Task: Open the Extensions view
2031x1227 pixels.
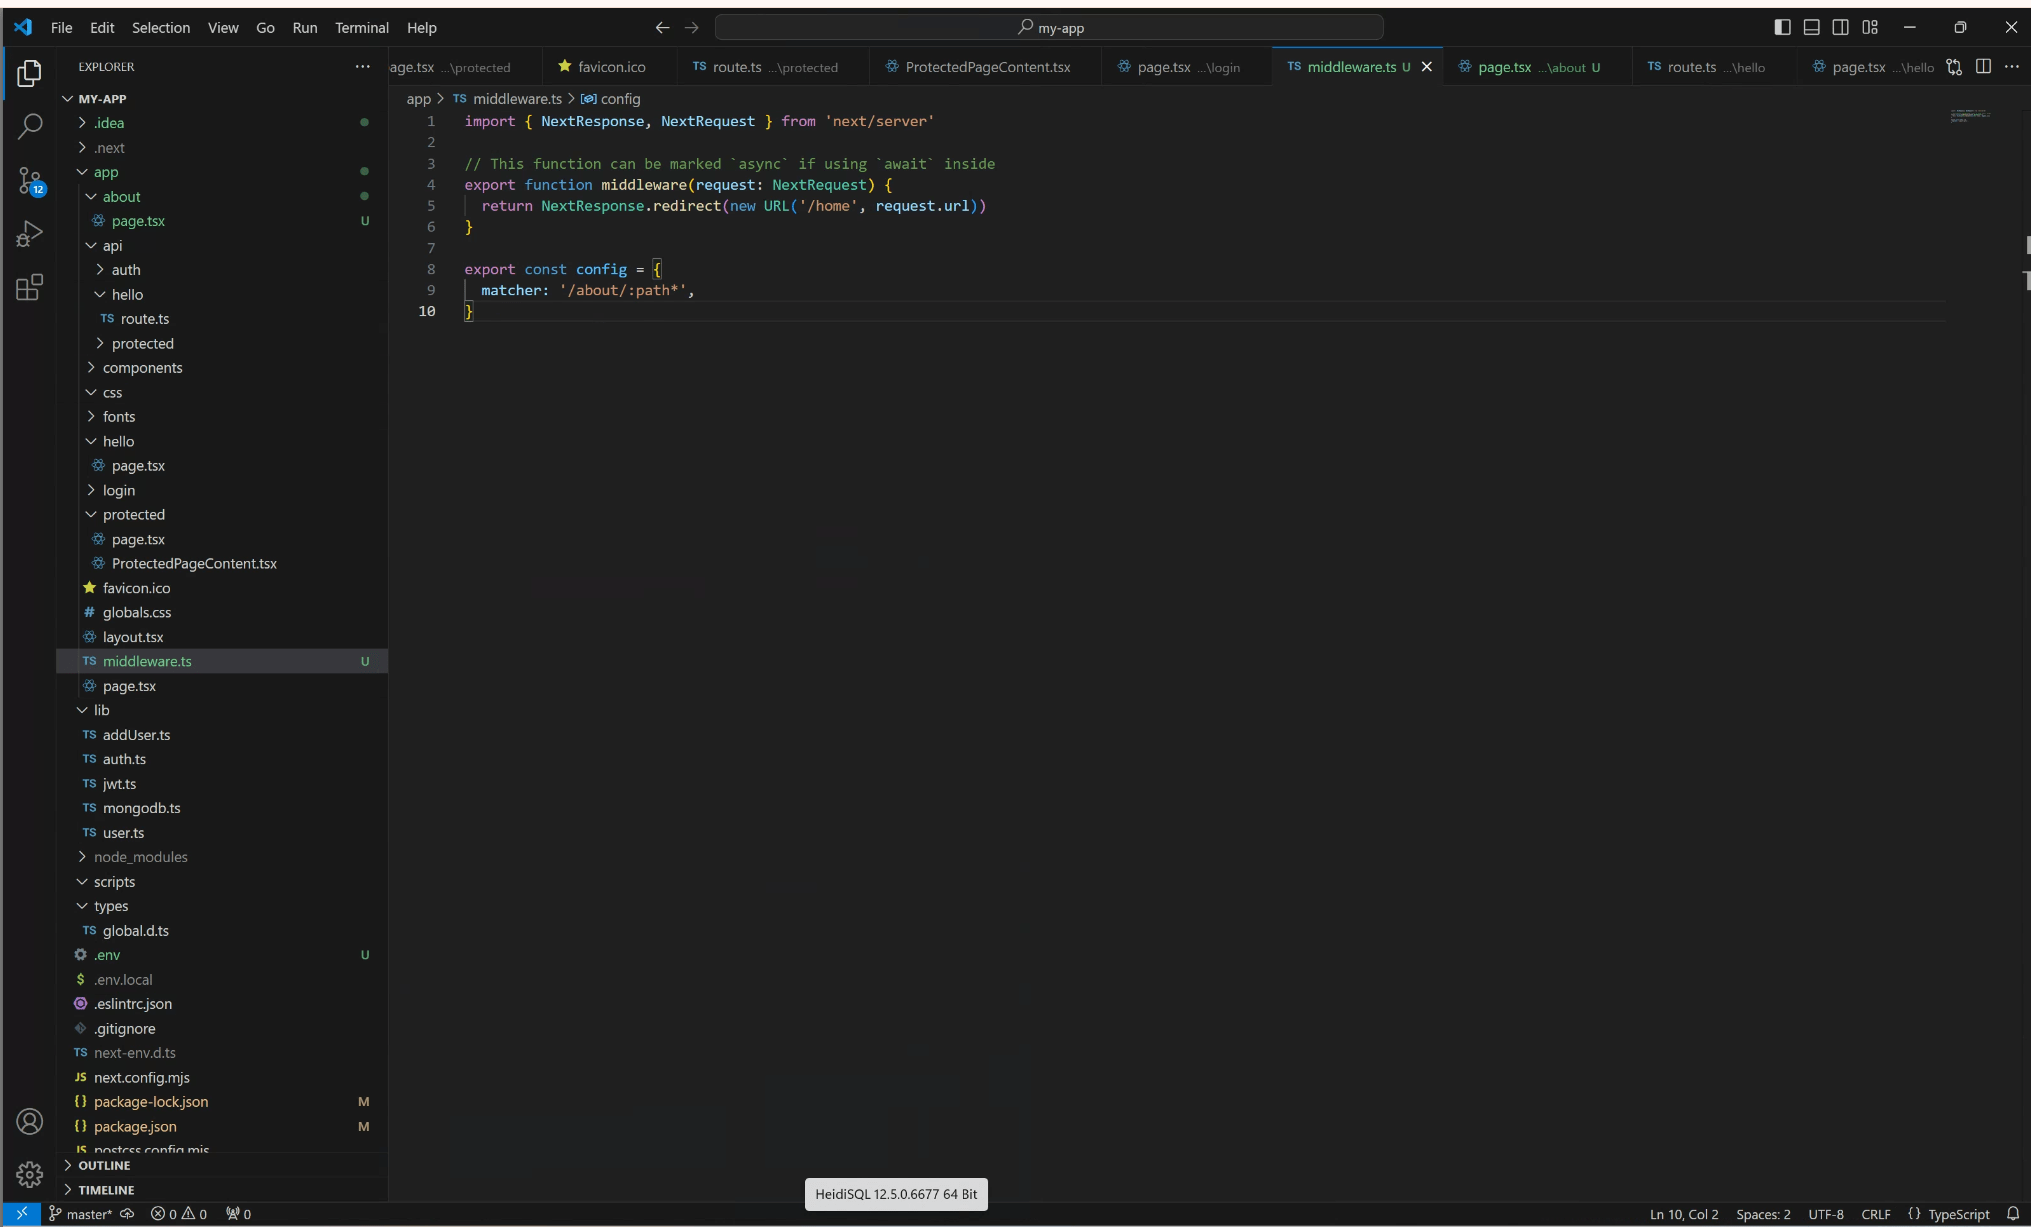Action: [30, 288]
